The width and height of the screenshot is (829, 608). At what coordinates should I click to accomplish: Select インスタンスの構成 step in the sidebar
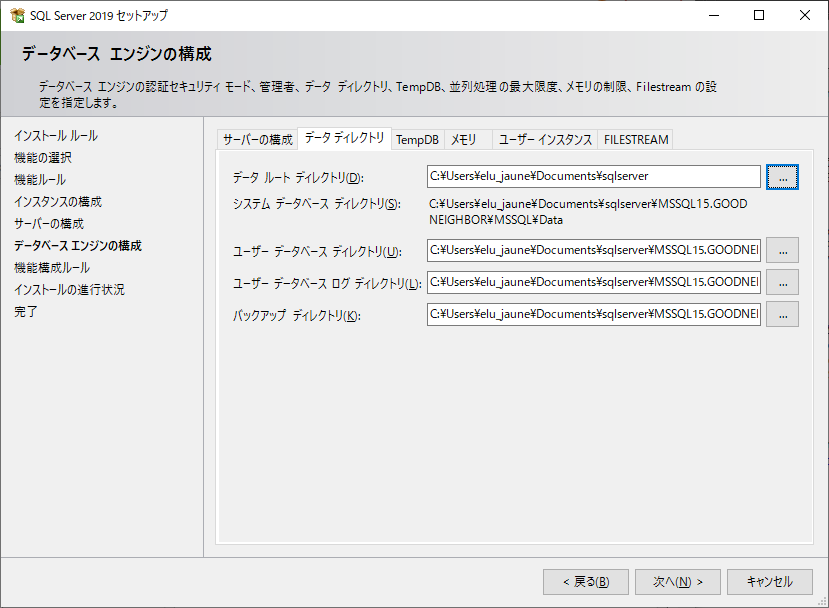click(58, 202)
